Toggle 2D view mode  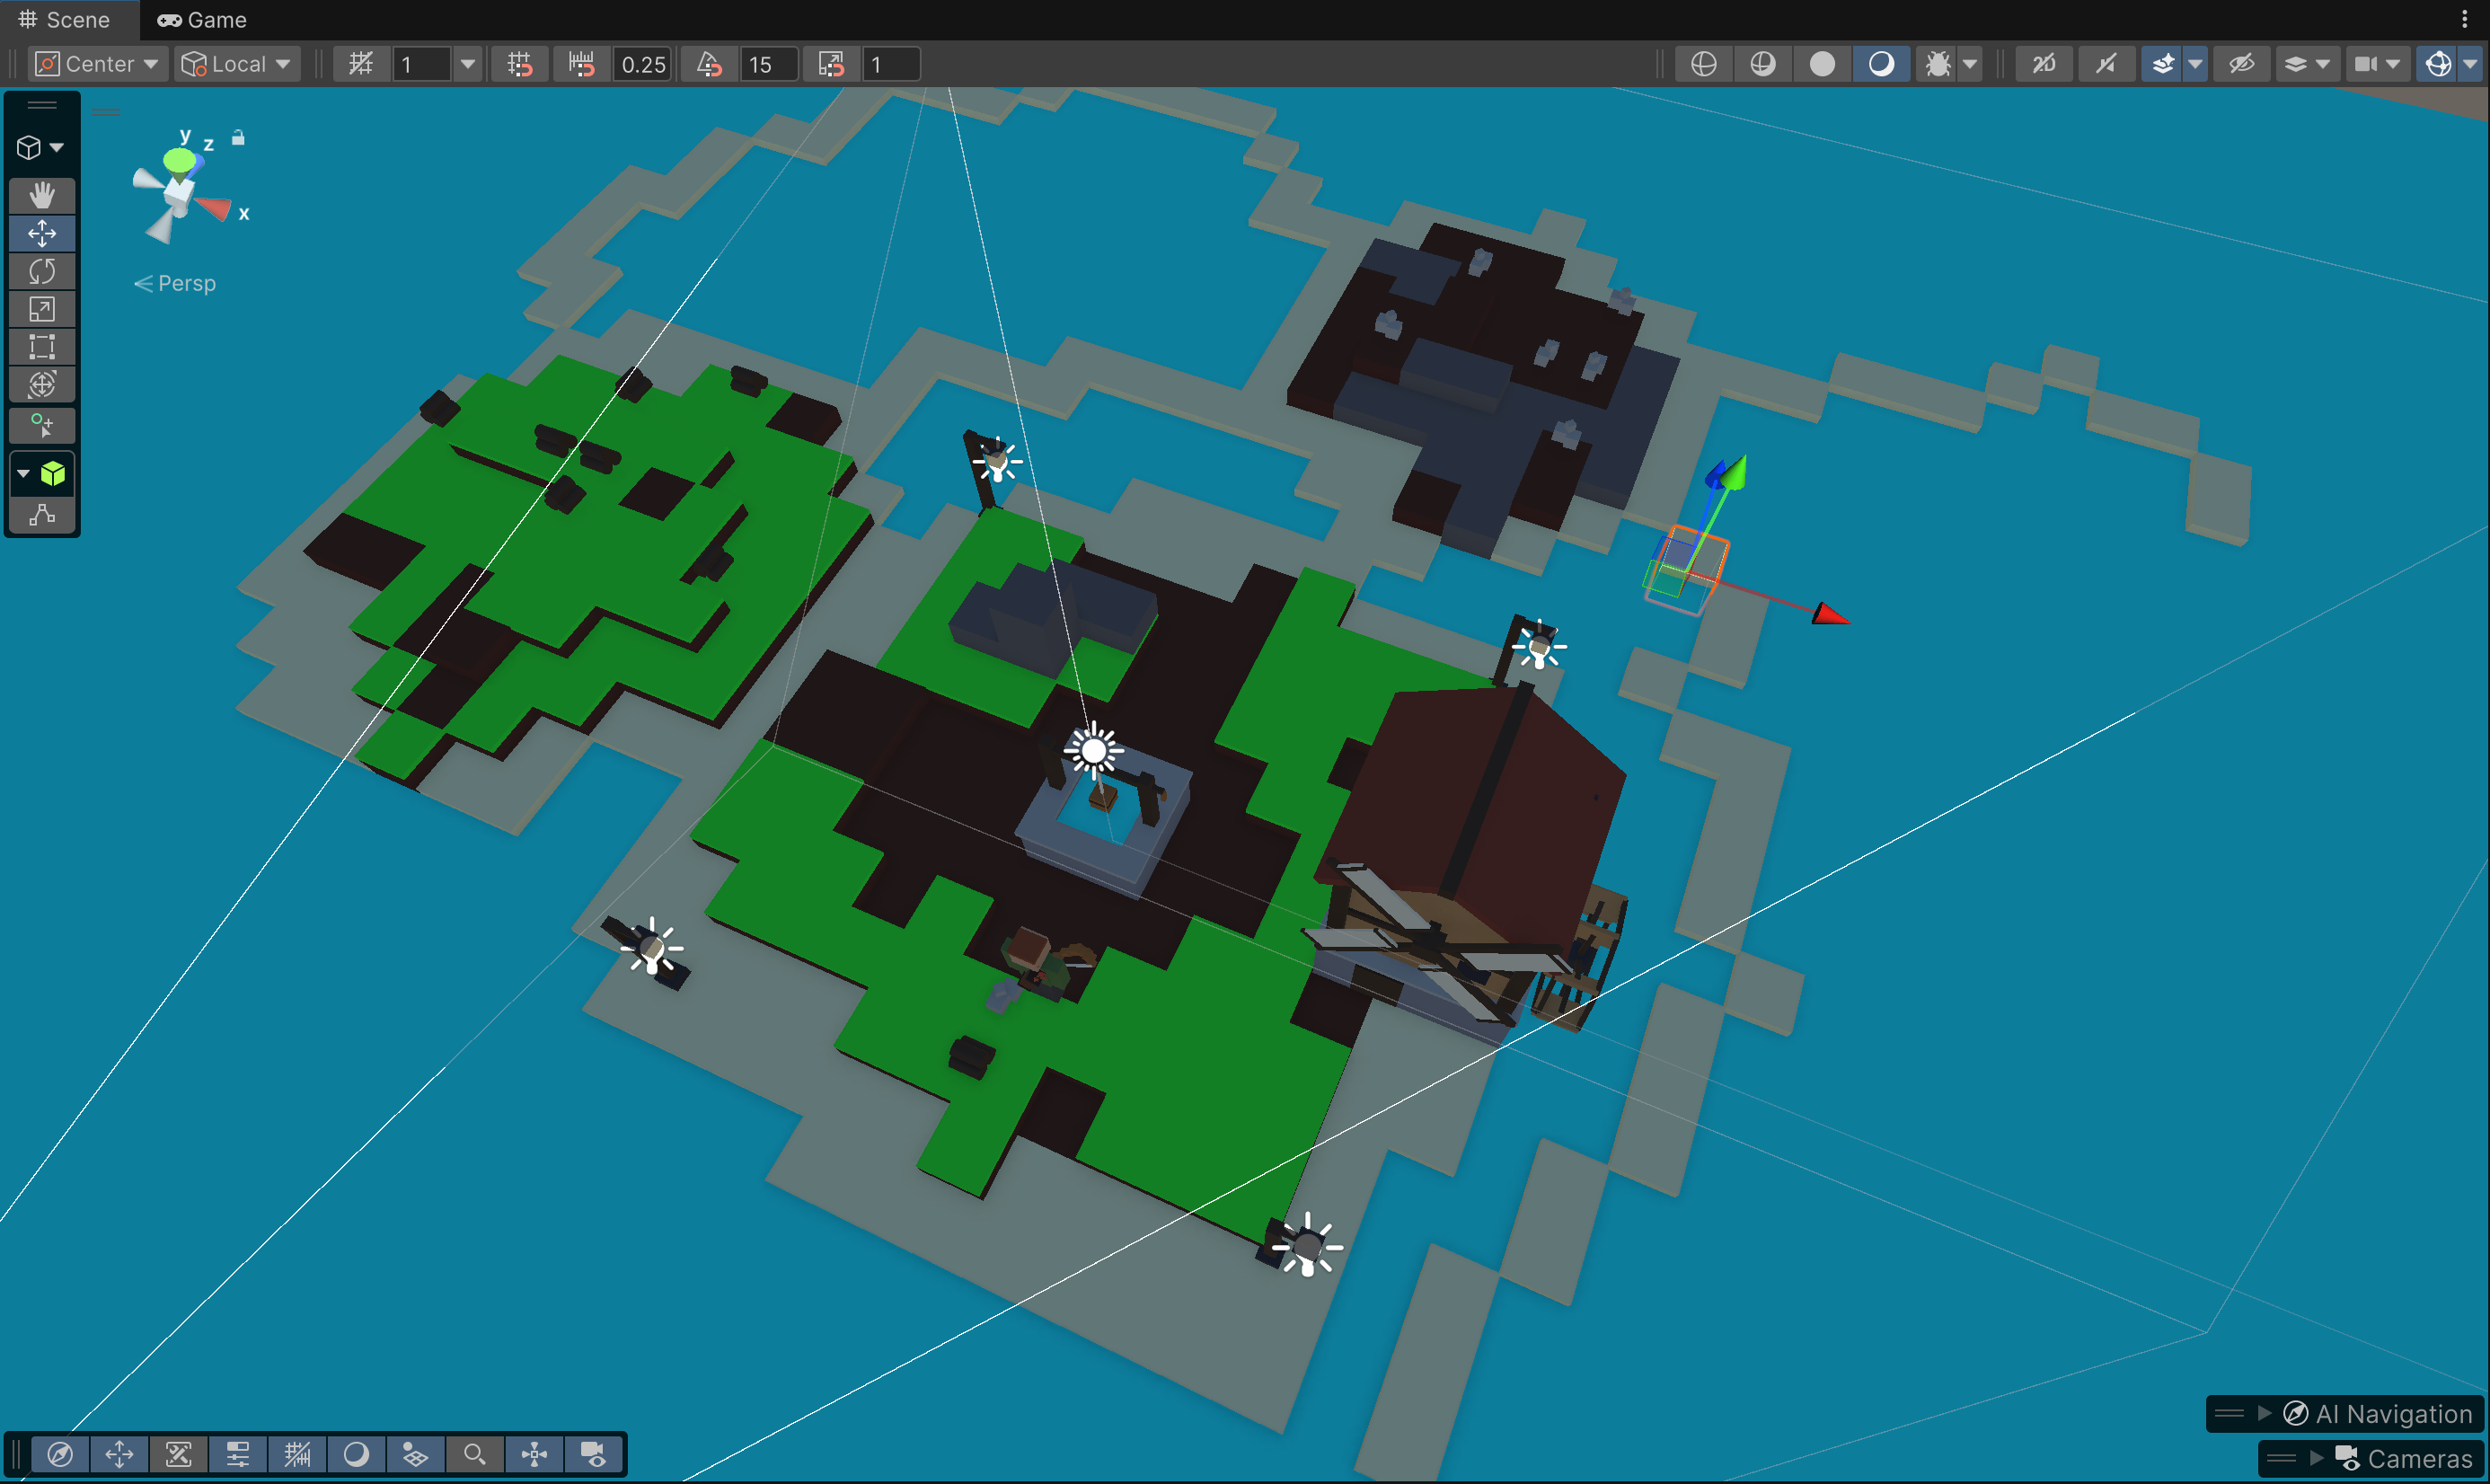tap(2044, 64)
